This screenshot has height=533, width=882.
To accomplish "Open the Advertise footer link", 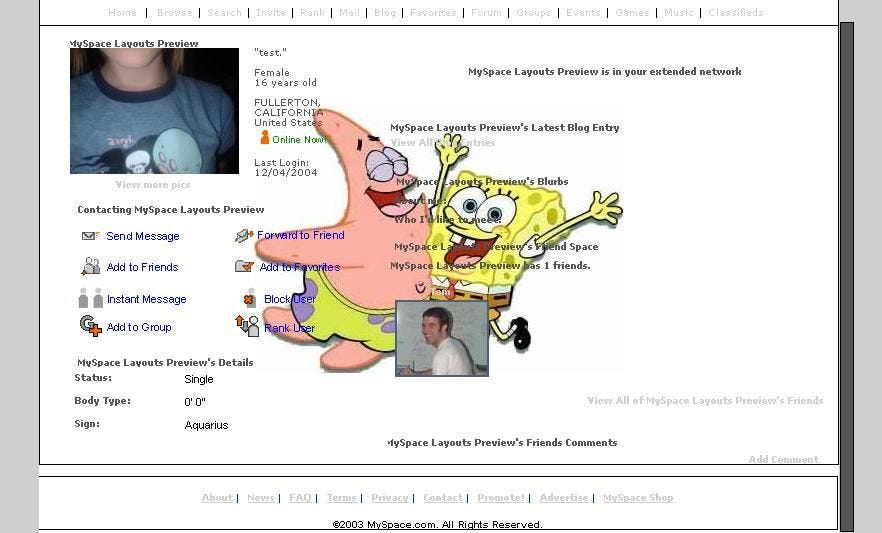I will 564,498.
